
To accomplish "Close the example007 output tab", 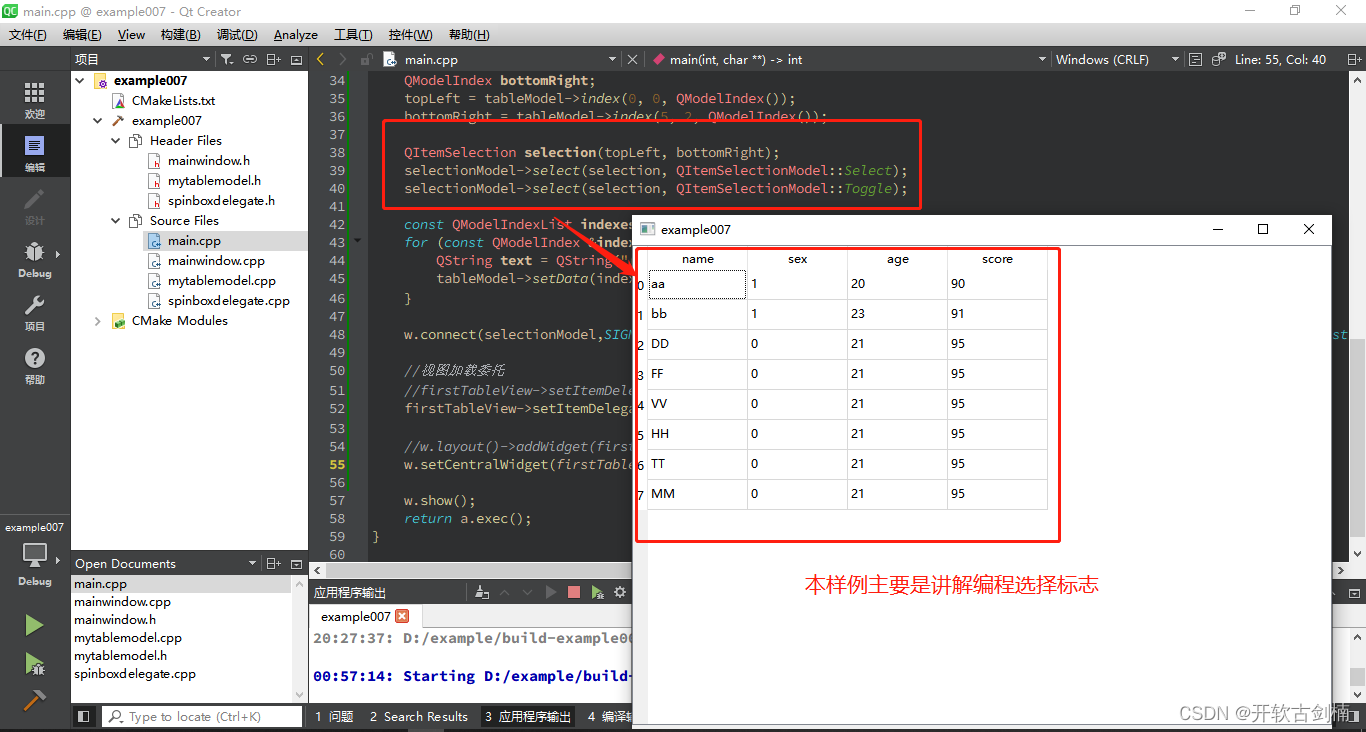I will coord(402,616).
